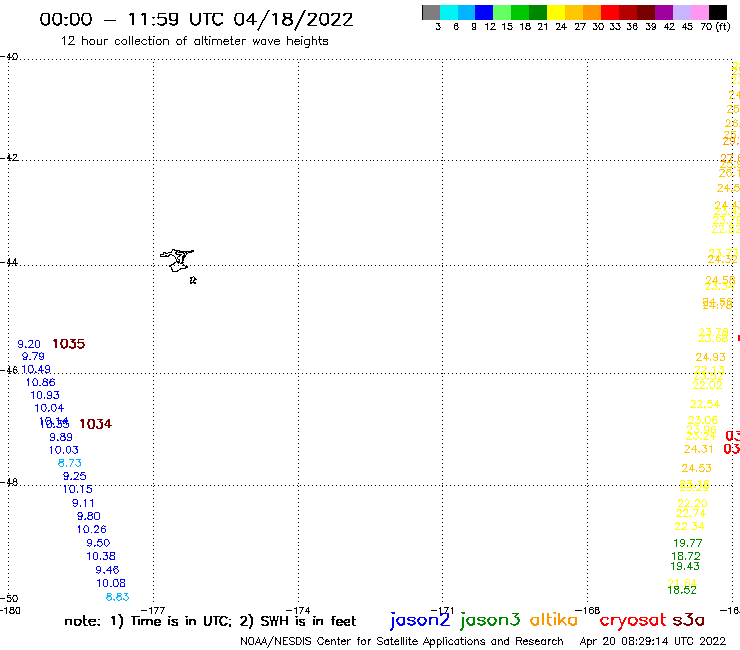Select the cyan color scale swatch
The height and width of the screenshot is (650, 740).
point(449,12)
